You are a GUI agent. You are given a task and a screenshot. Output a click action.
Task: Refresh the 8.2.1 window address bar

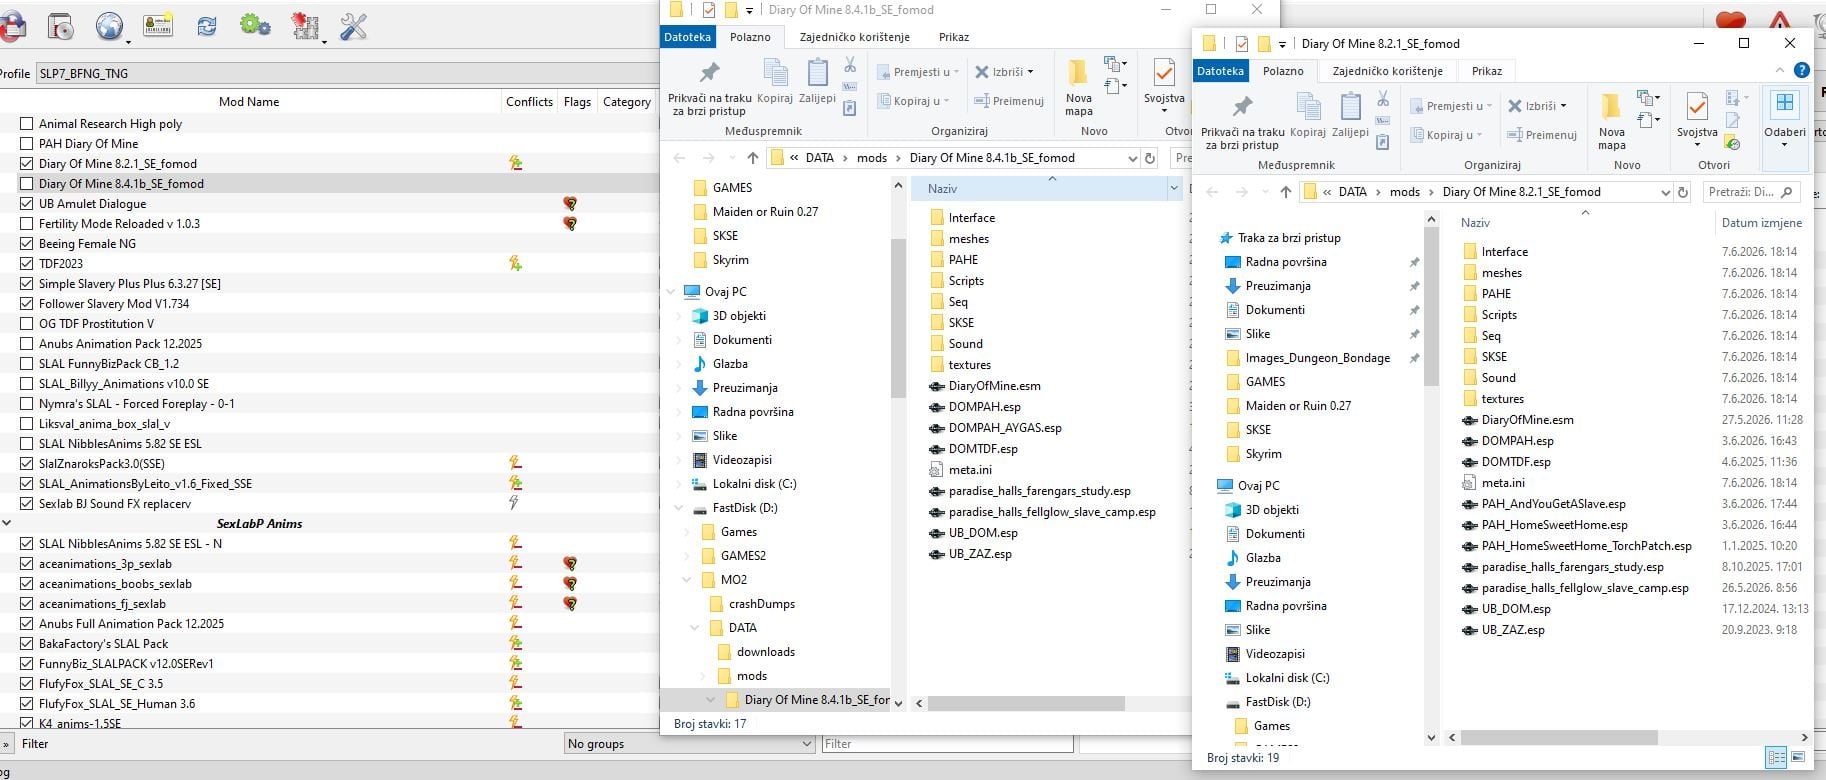(1682, 192)
